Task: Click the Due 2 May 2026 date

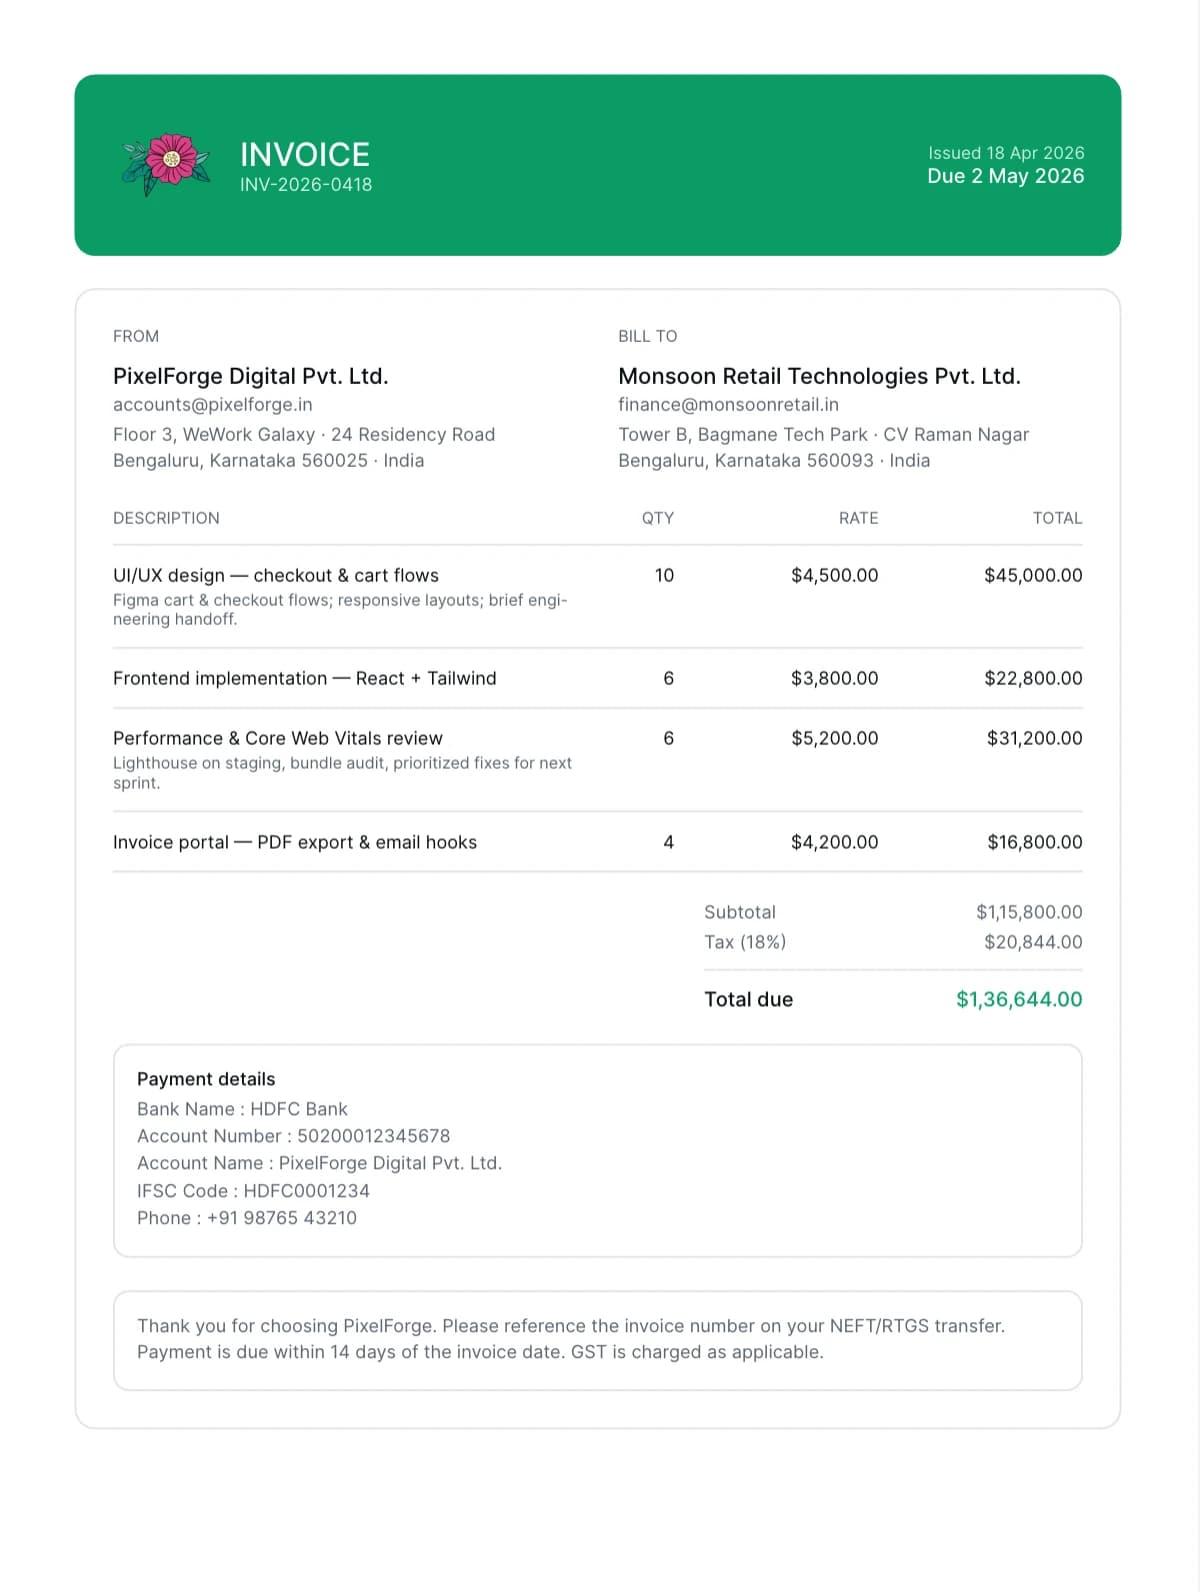Action: point(1006,176)
